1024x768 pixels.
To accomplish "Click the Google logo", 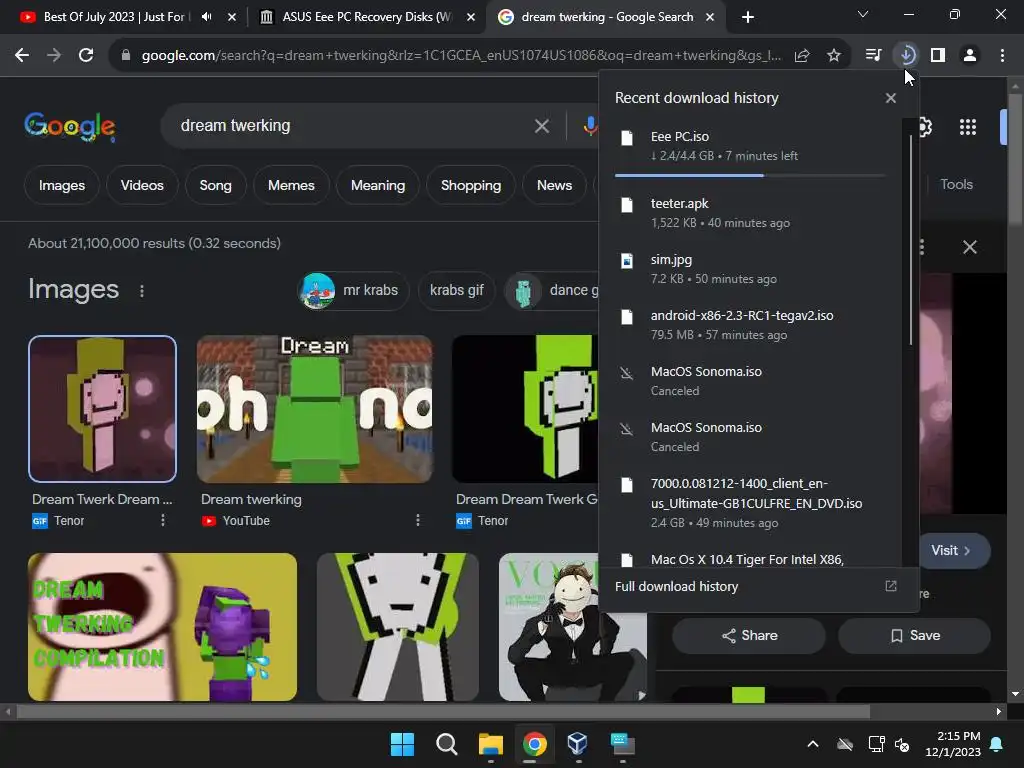I will click(70, 127).
